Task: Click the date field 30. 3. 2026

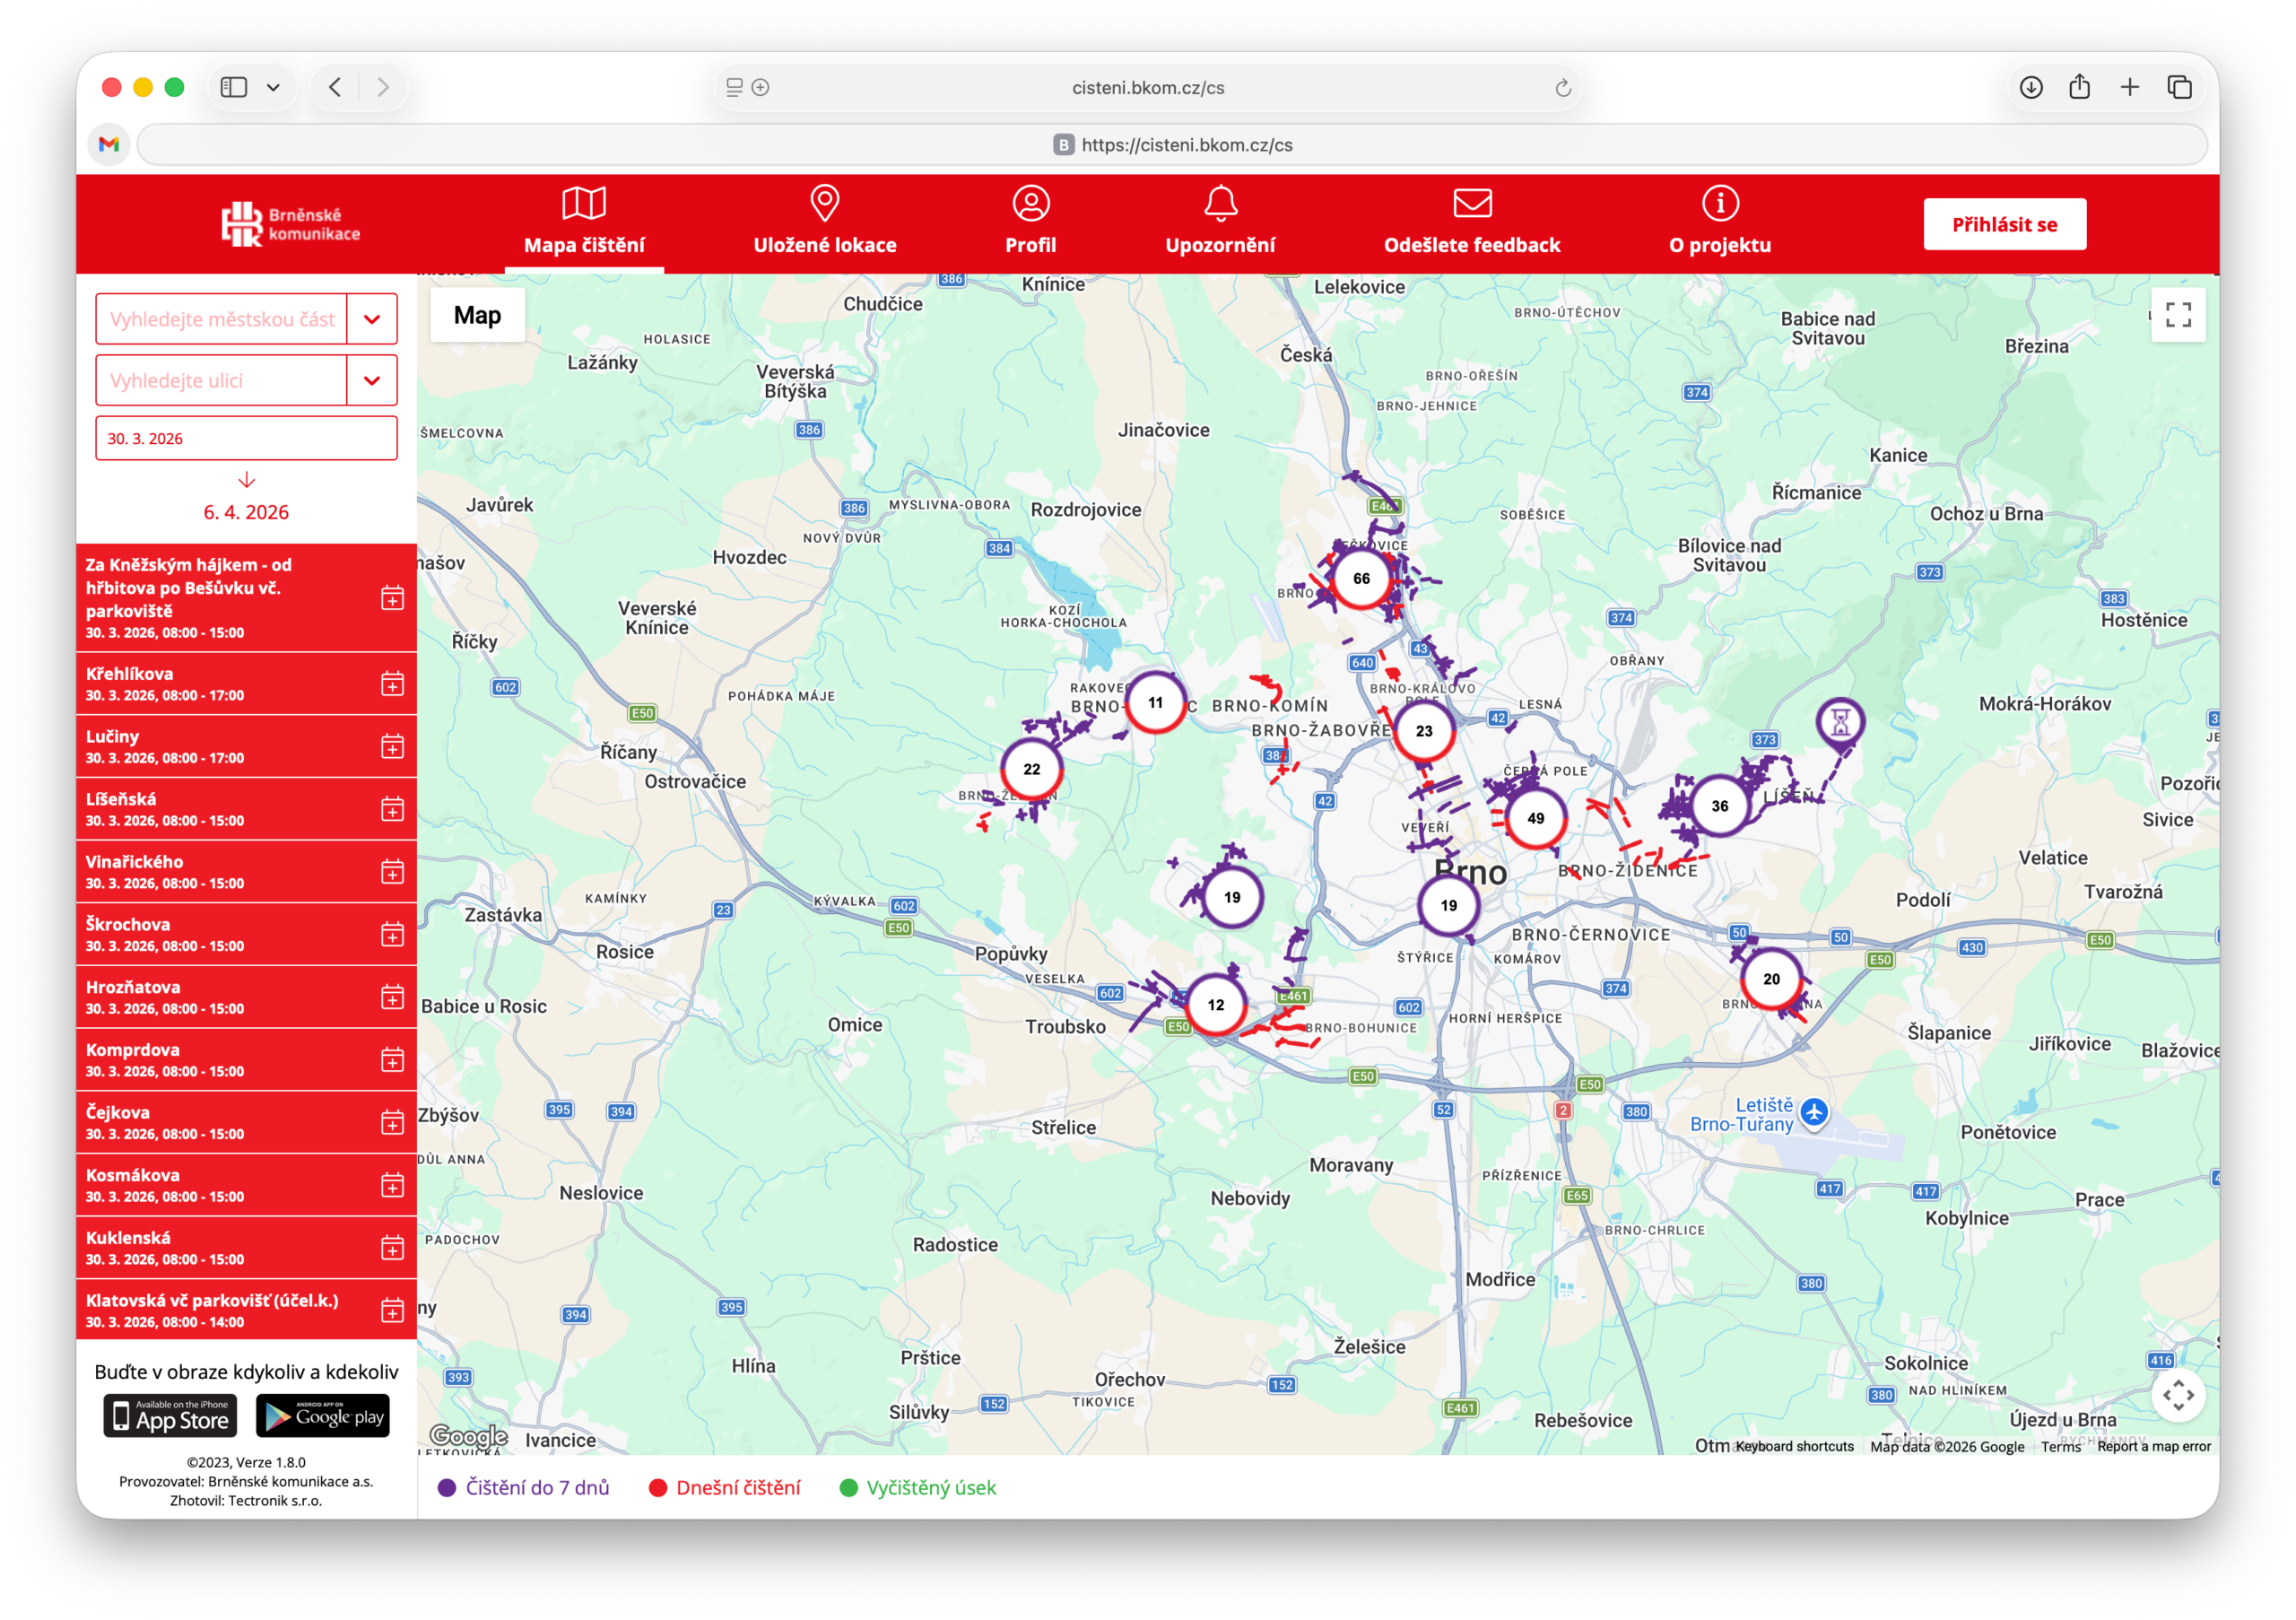Action: (246, 438)
